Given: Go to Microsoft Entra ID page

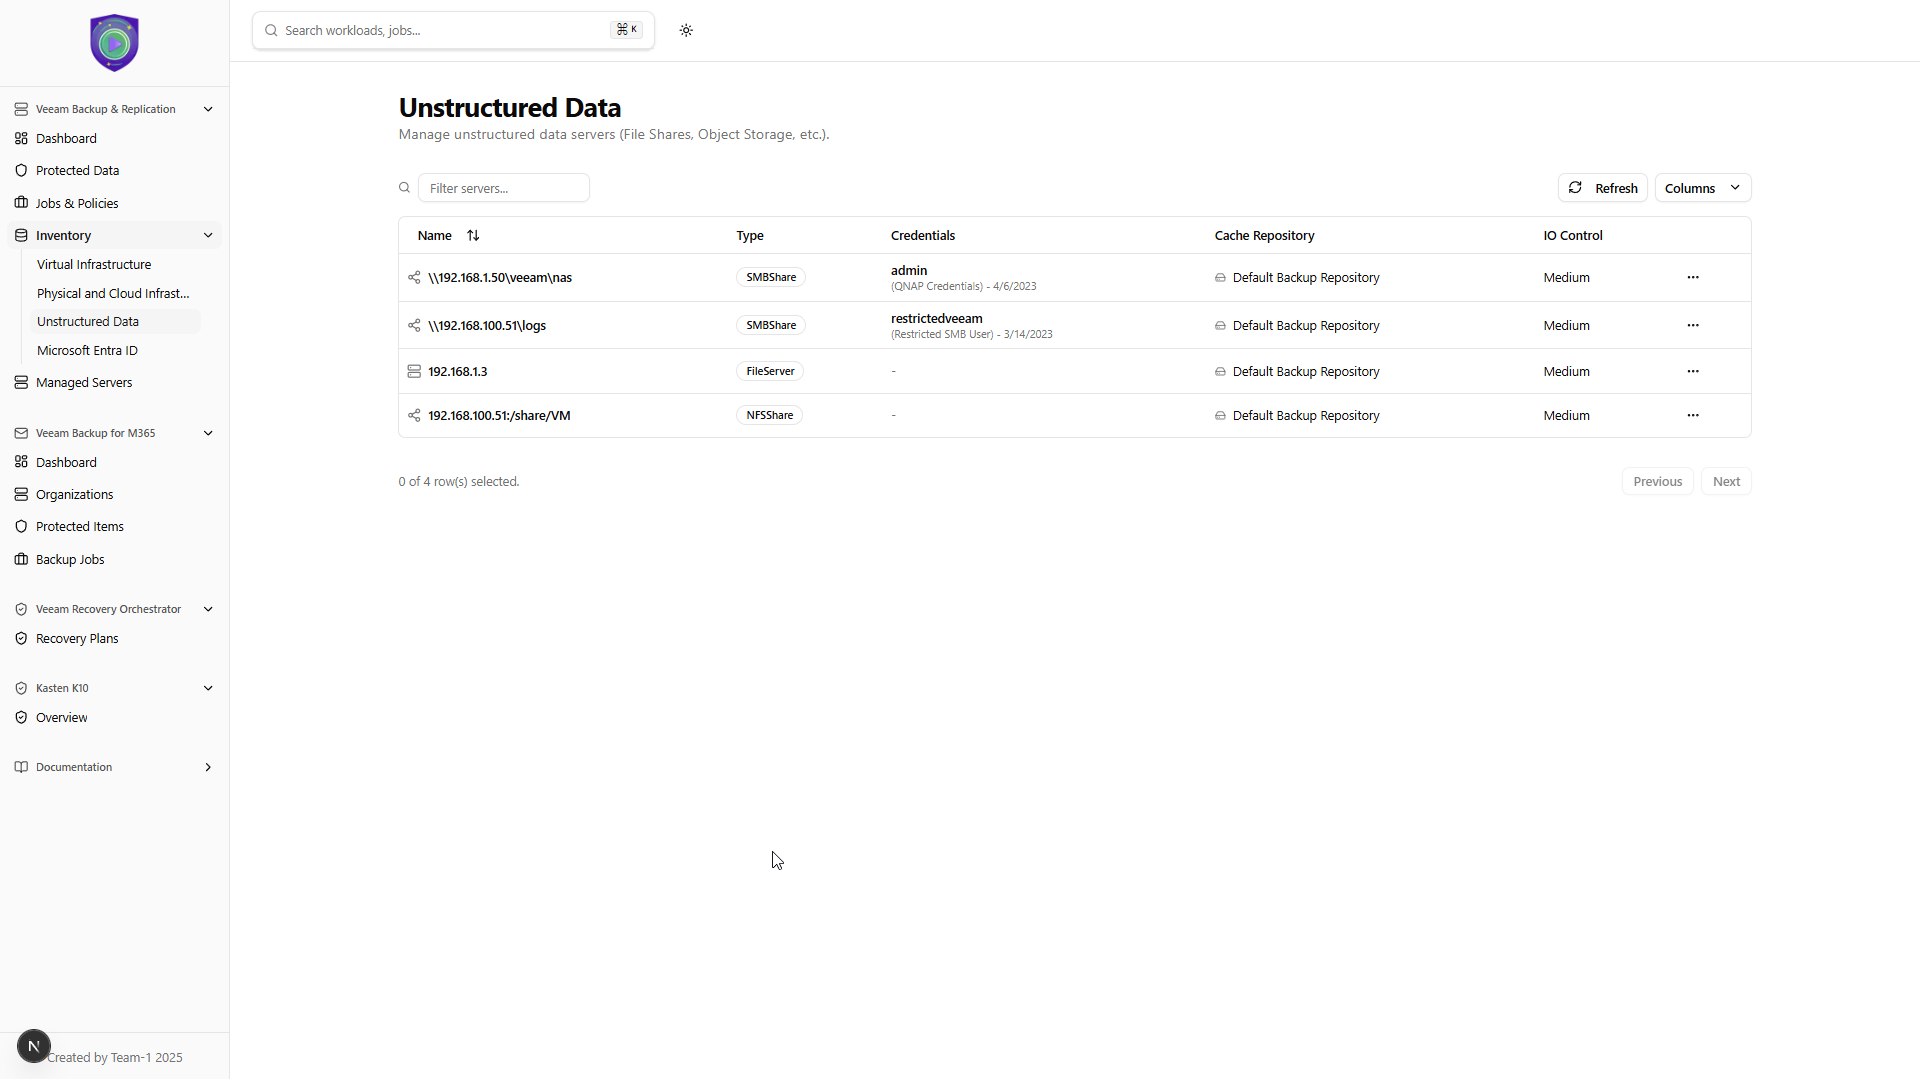Looking at the screenshot, I should coord(87,350).
